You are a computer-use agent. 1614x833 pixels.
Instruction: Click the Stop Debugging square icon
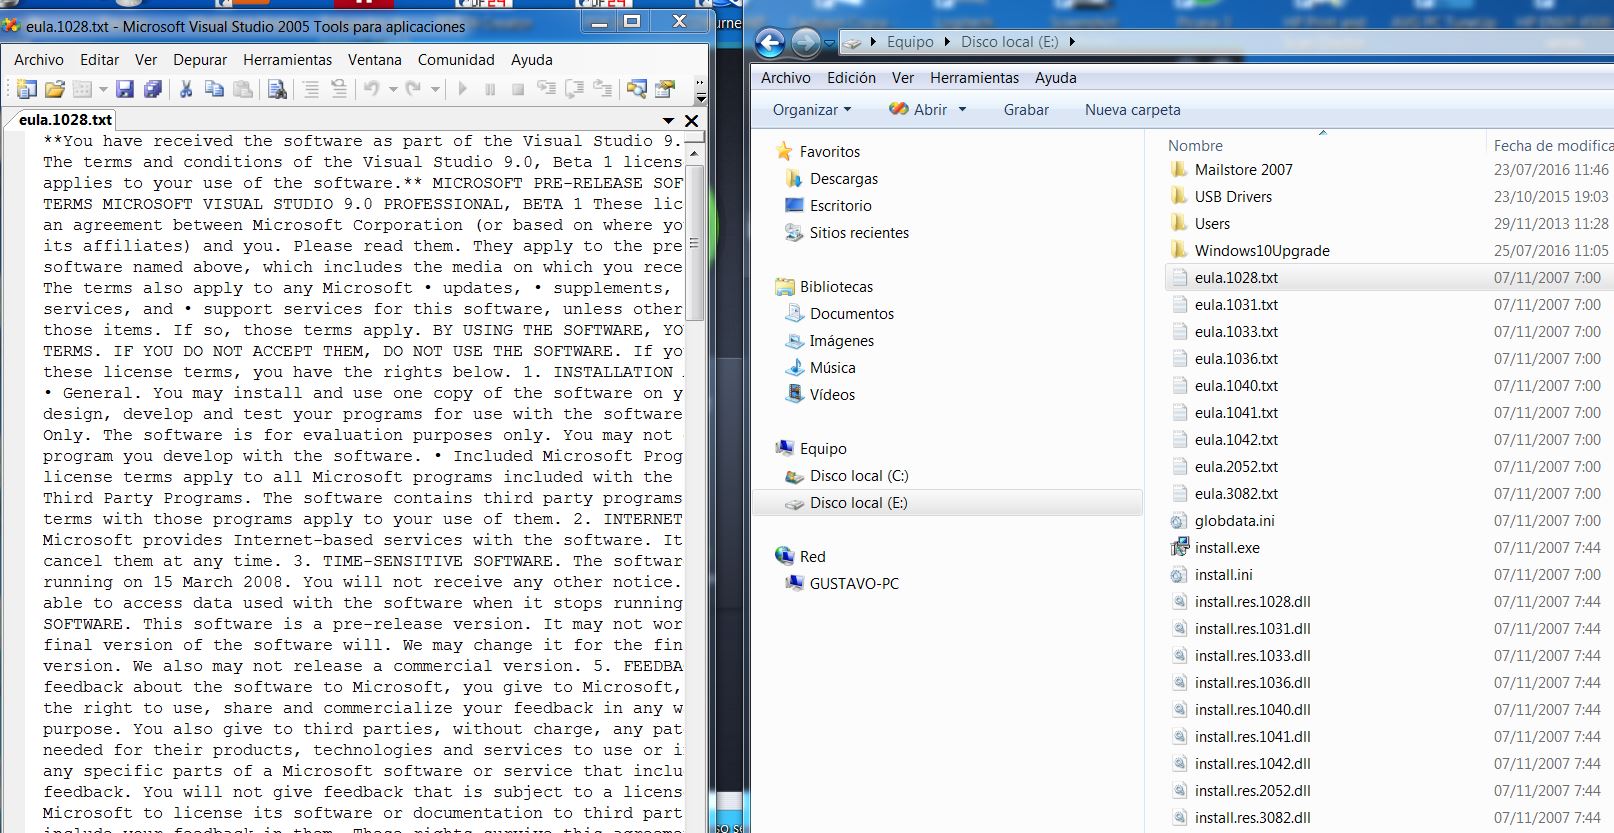(518, 89)
